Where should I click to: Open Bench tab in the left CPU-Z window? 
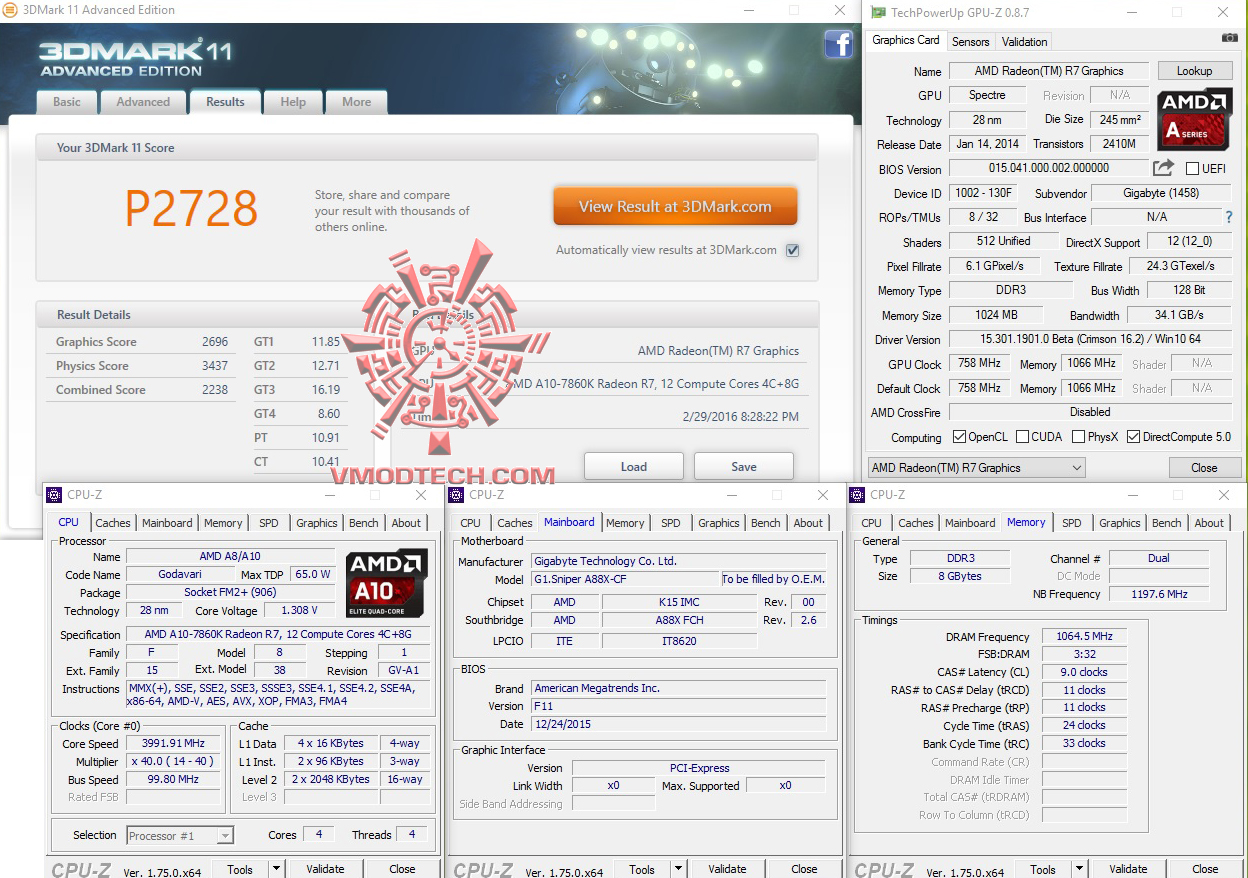(x=364, y=523)
